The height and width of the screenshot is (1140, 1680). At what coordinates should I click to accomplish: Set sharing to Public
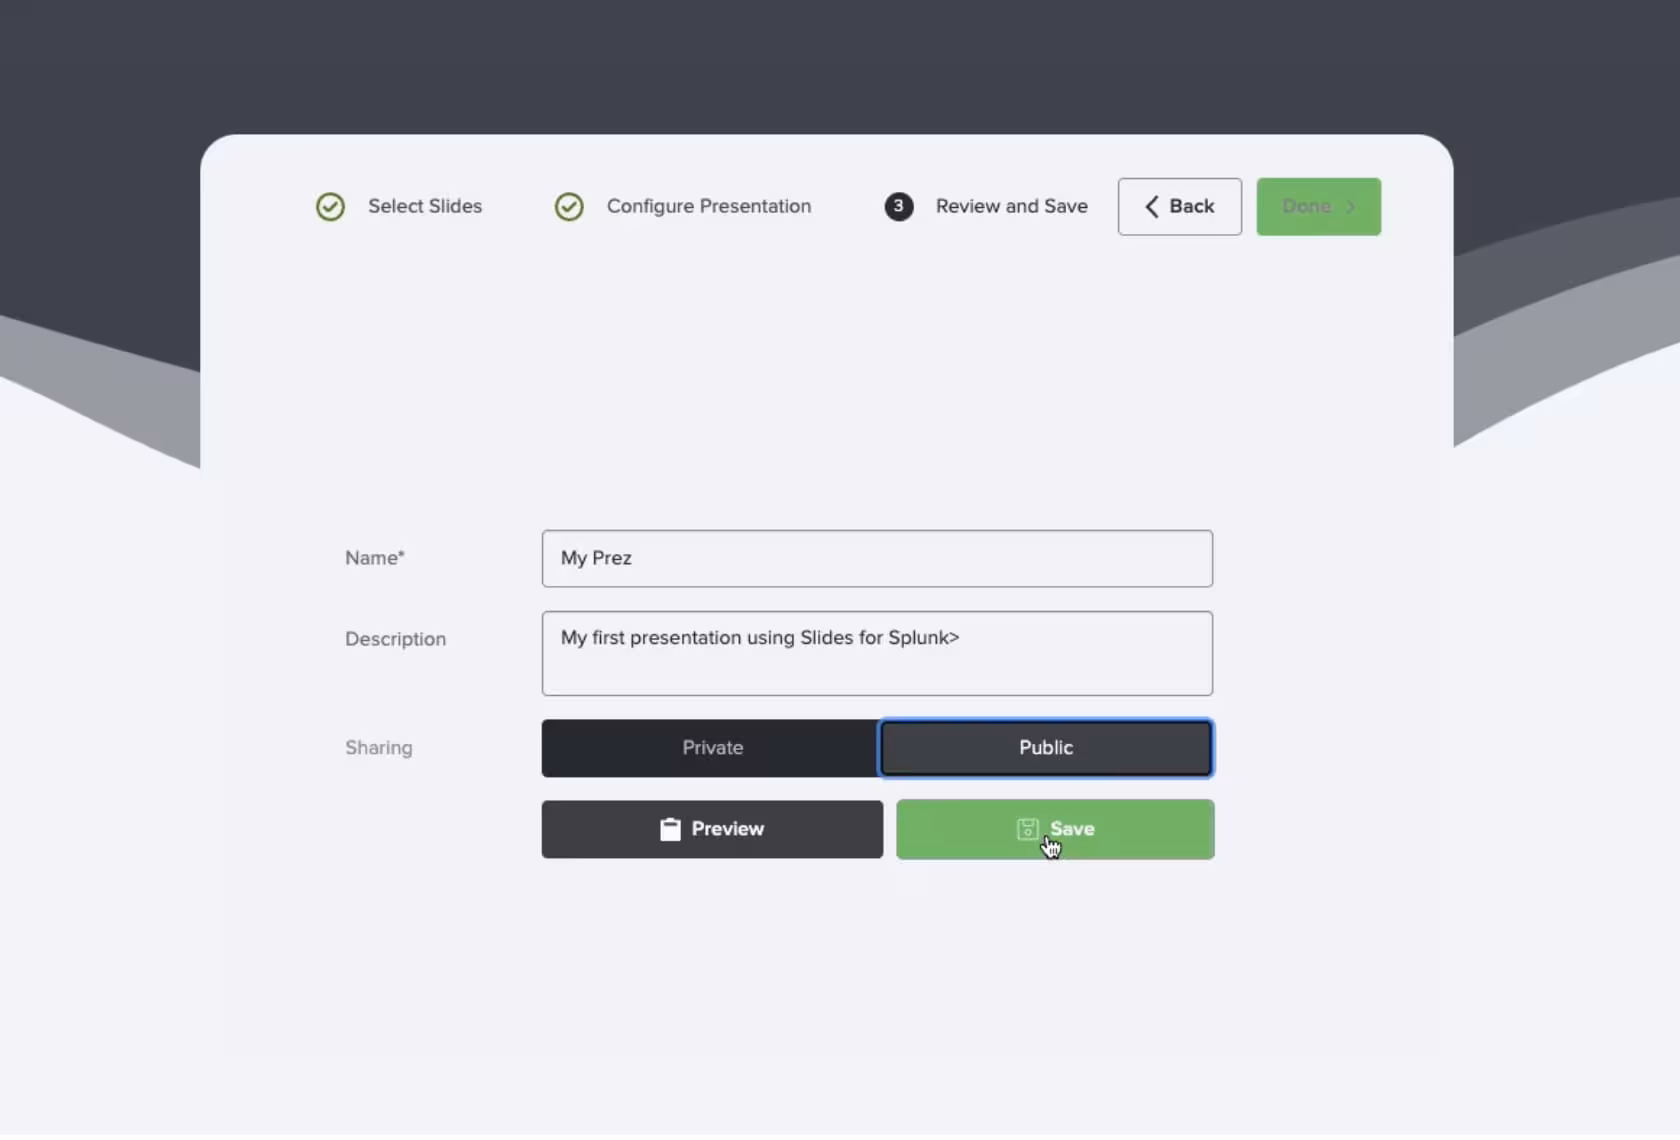pos(1045,748)
